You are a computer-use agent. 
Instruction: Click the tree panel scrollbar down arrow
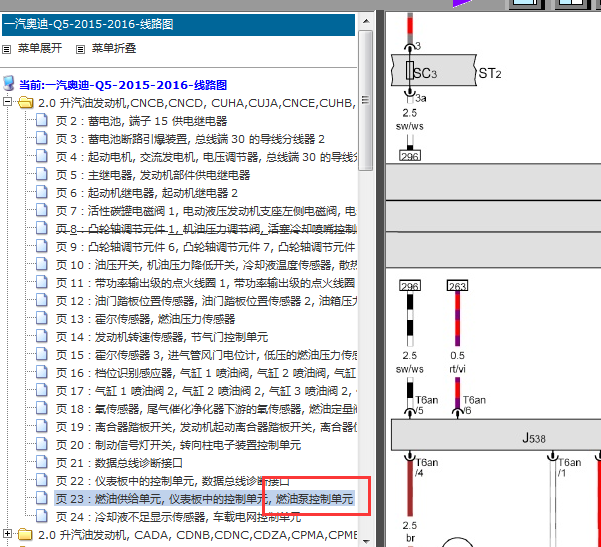[366, 541]
